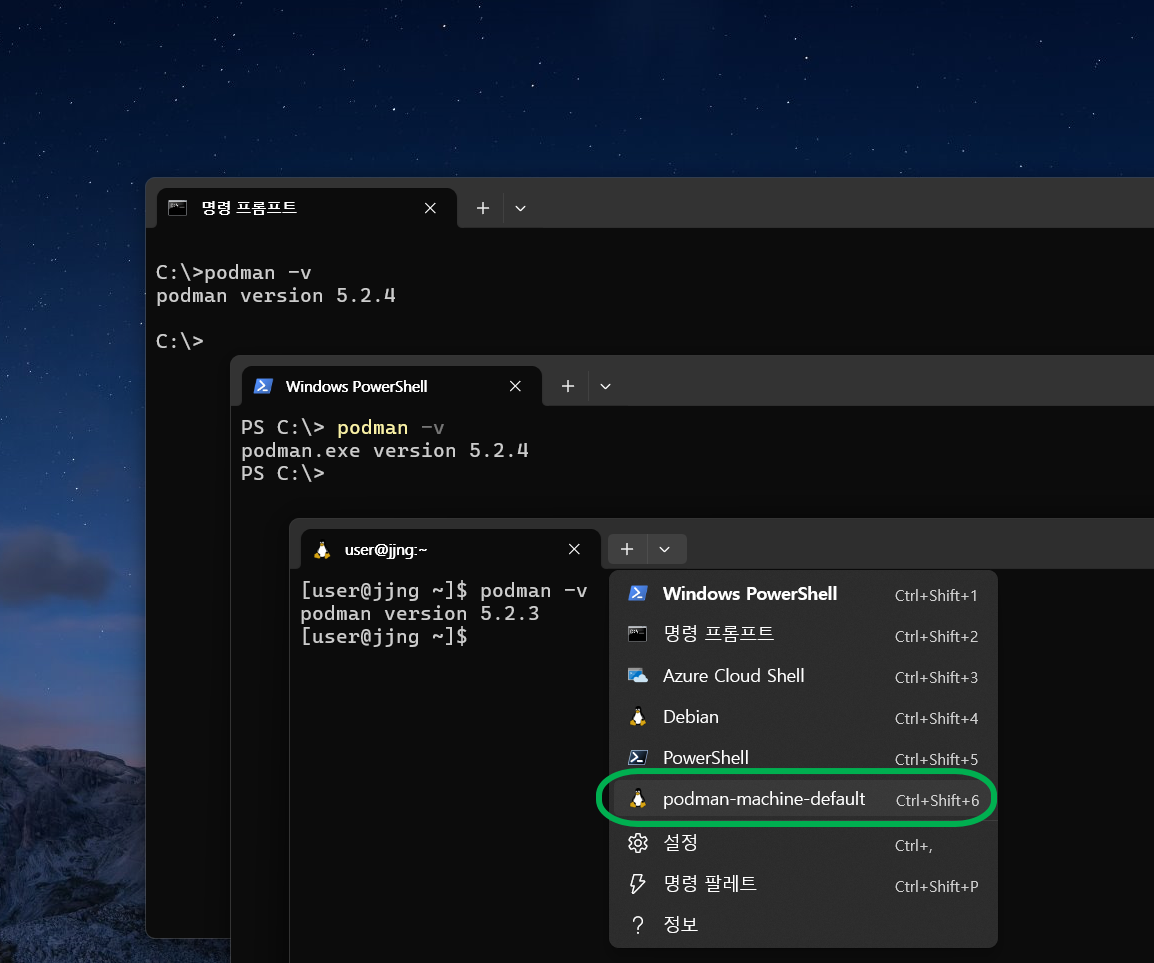Collapse profile dropdown in user@jjng window
This screenshot has height=963, width=1154.
665,549
